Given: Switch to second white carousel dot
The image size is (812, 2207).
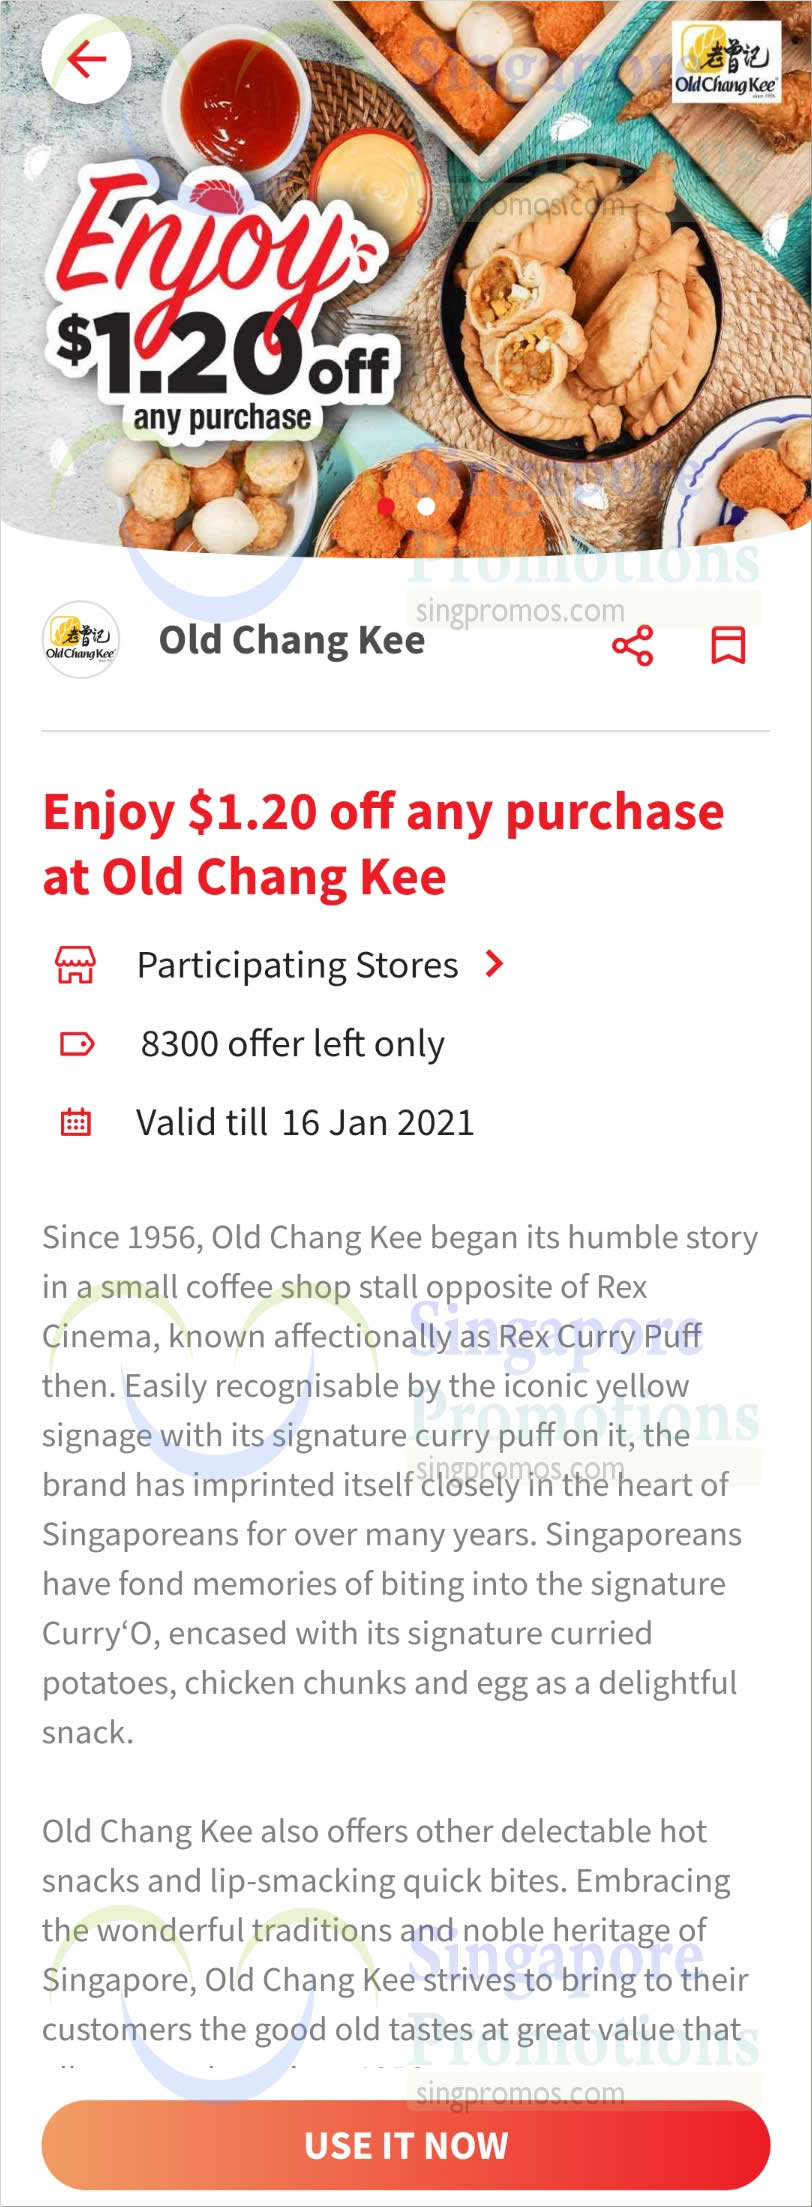Looking at the screenshot, I should (x=426, y=506).
